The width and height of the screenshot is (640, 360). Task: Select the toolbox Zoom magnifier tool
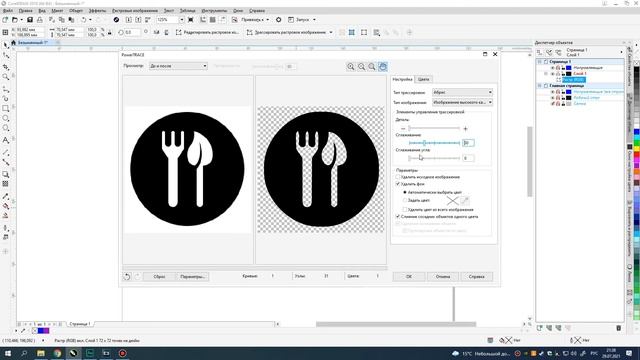(6, 77)
